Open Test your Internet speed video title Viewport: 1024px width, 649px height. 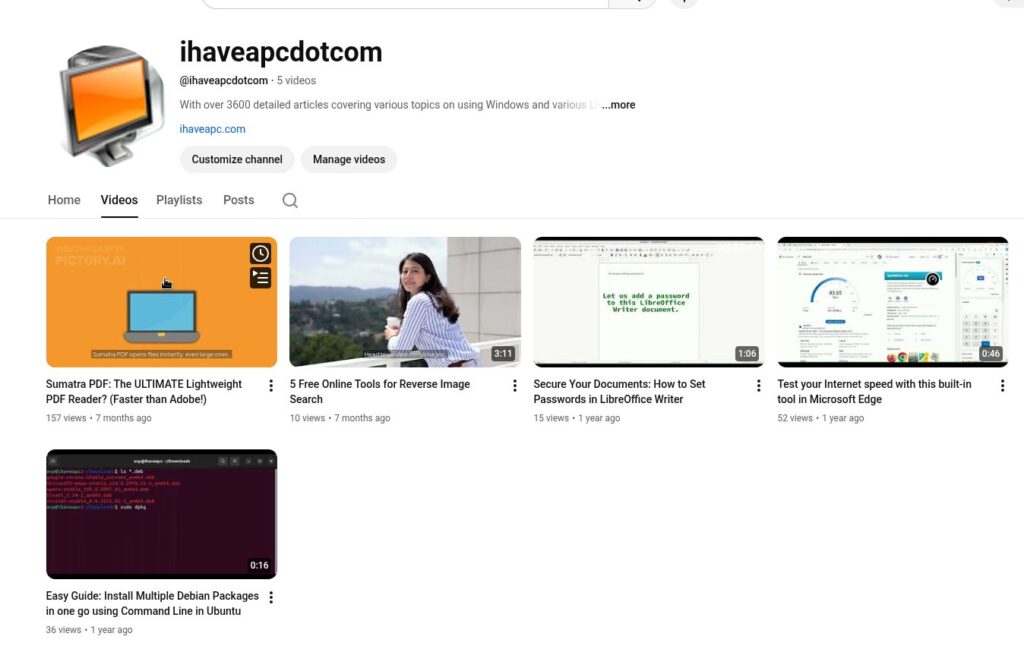coord(874,392)
